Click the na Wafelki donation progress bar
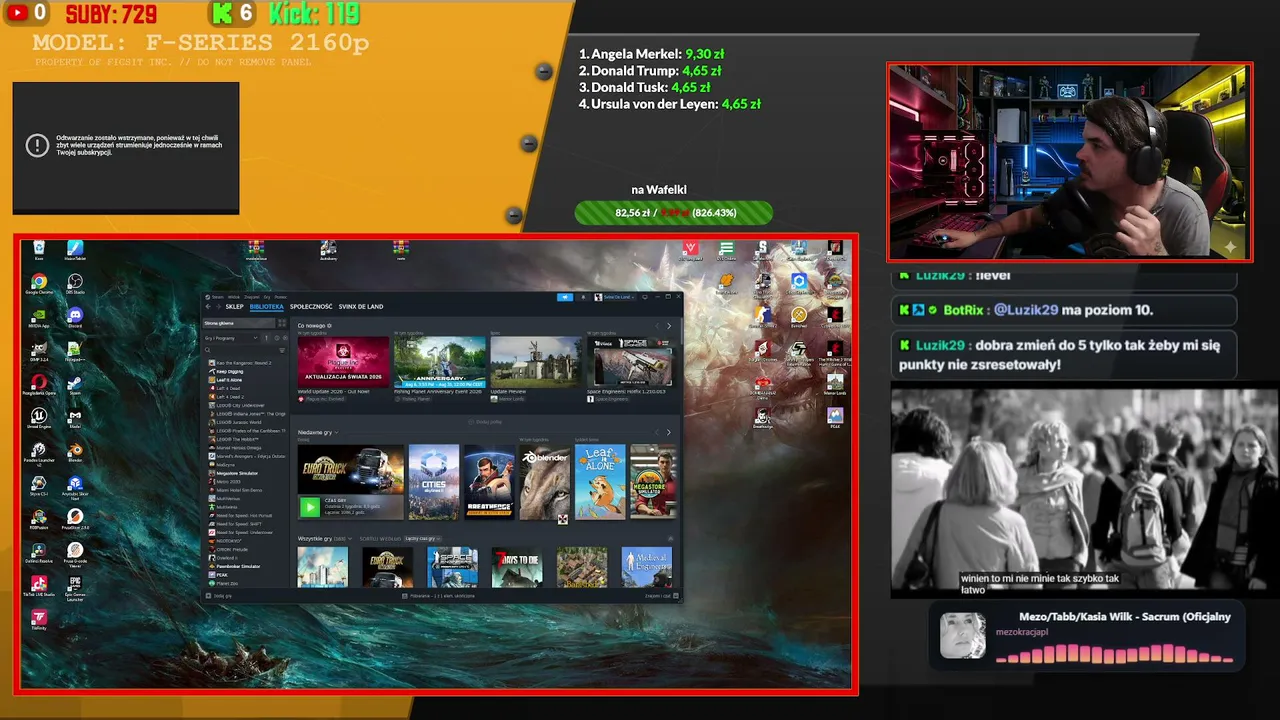Viewport: 1280px width, 720px height. [x=674, y=213]
